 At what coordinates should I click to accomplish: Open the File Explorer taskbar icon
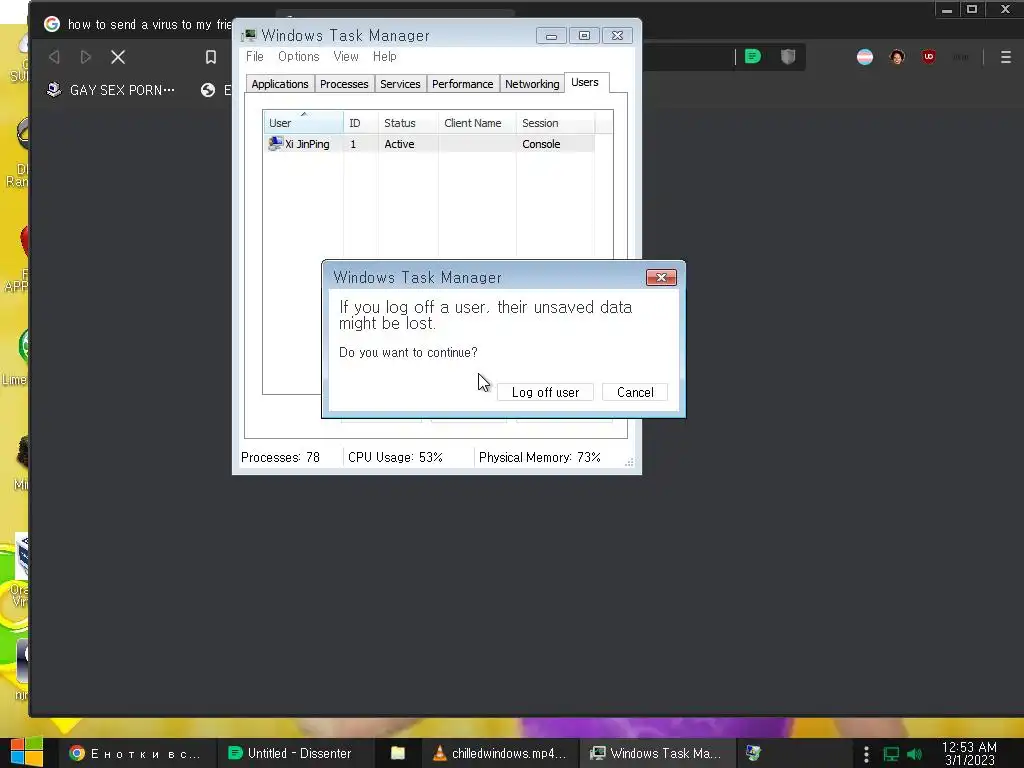(x=398, y=754)
